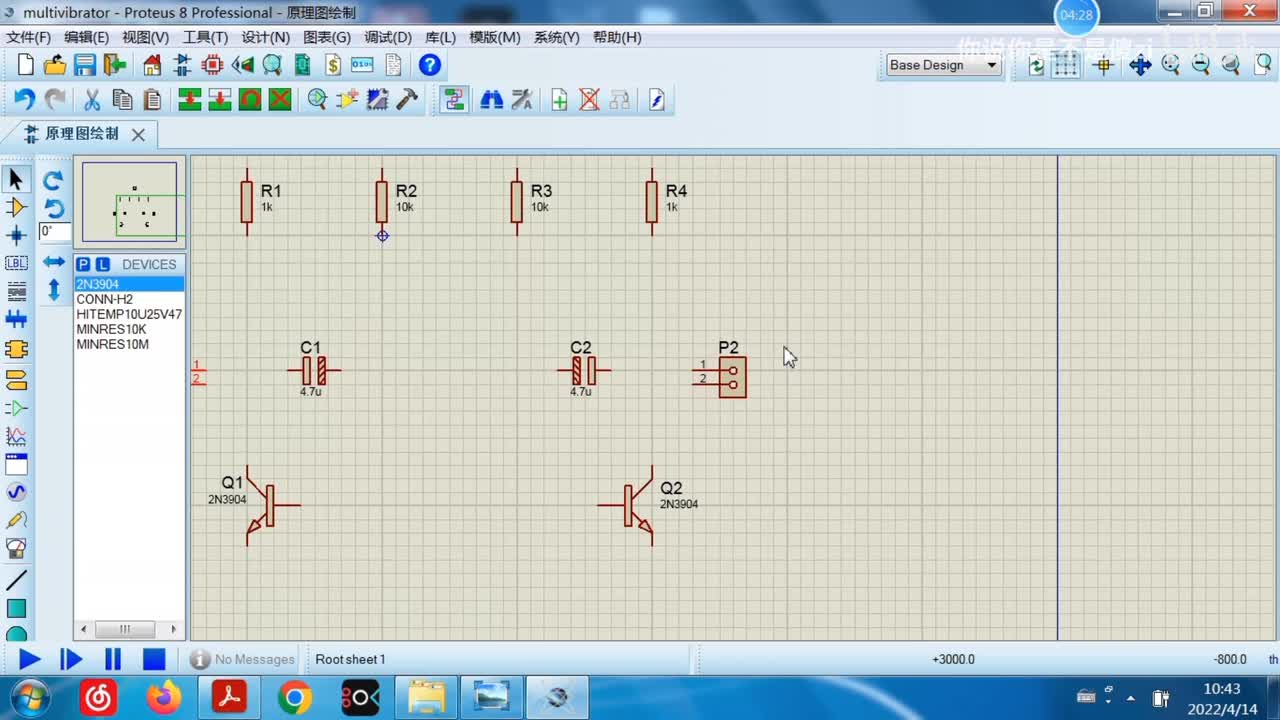Open the 设计(N) menu
The height and width of the screenshot is (720, 1280).
(x=266, y=37)
